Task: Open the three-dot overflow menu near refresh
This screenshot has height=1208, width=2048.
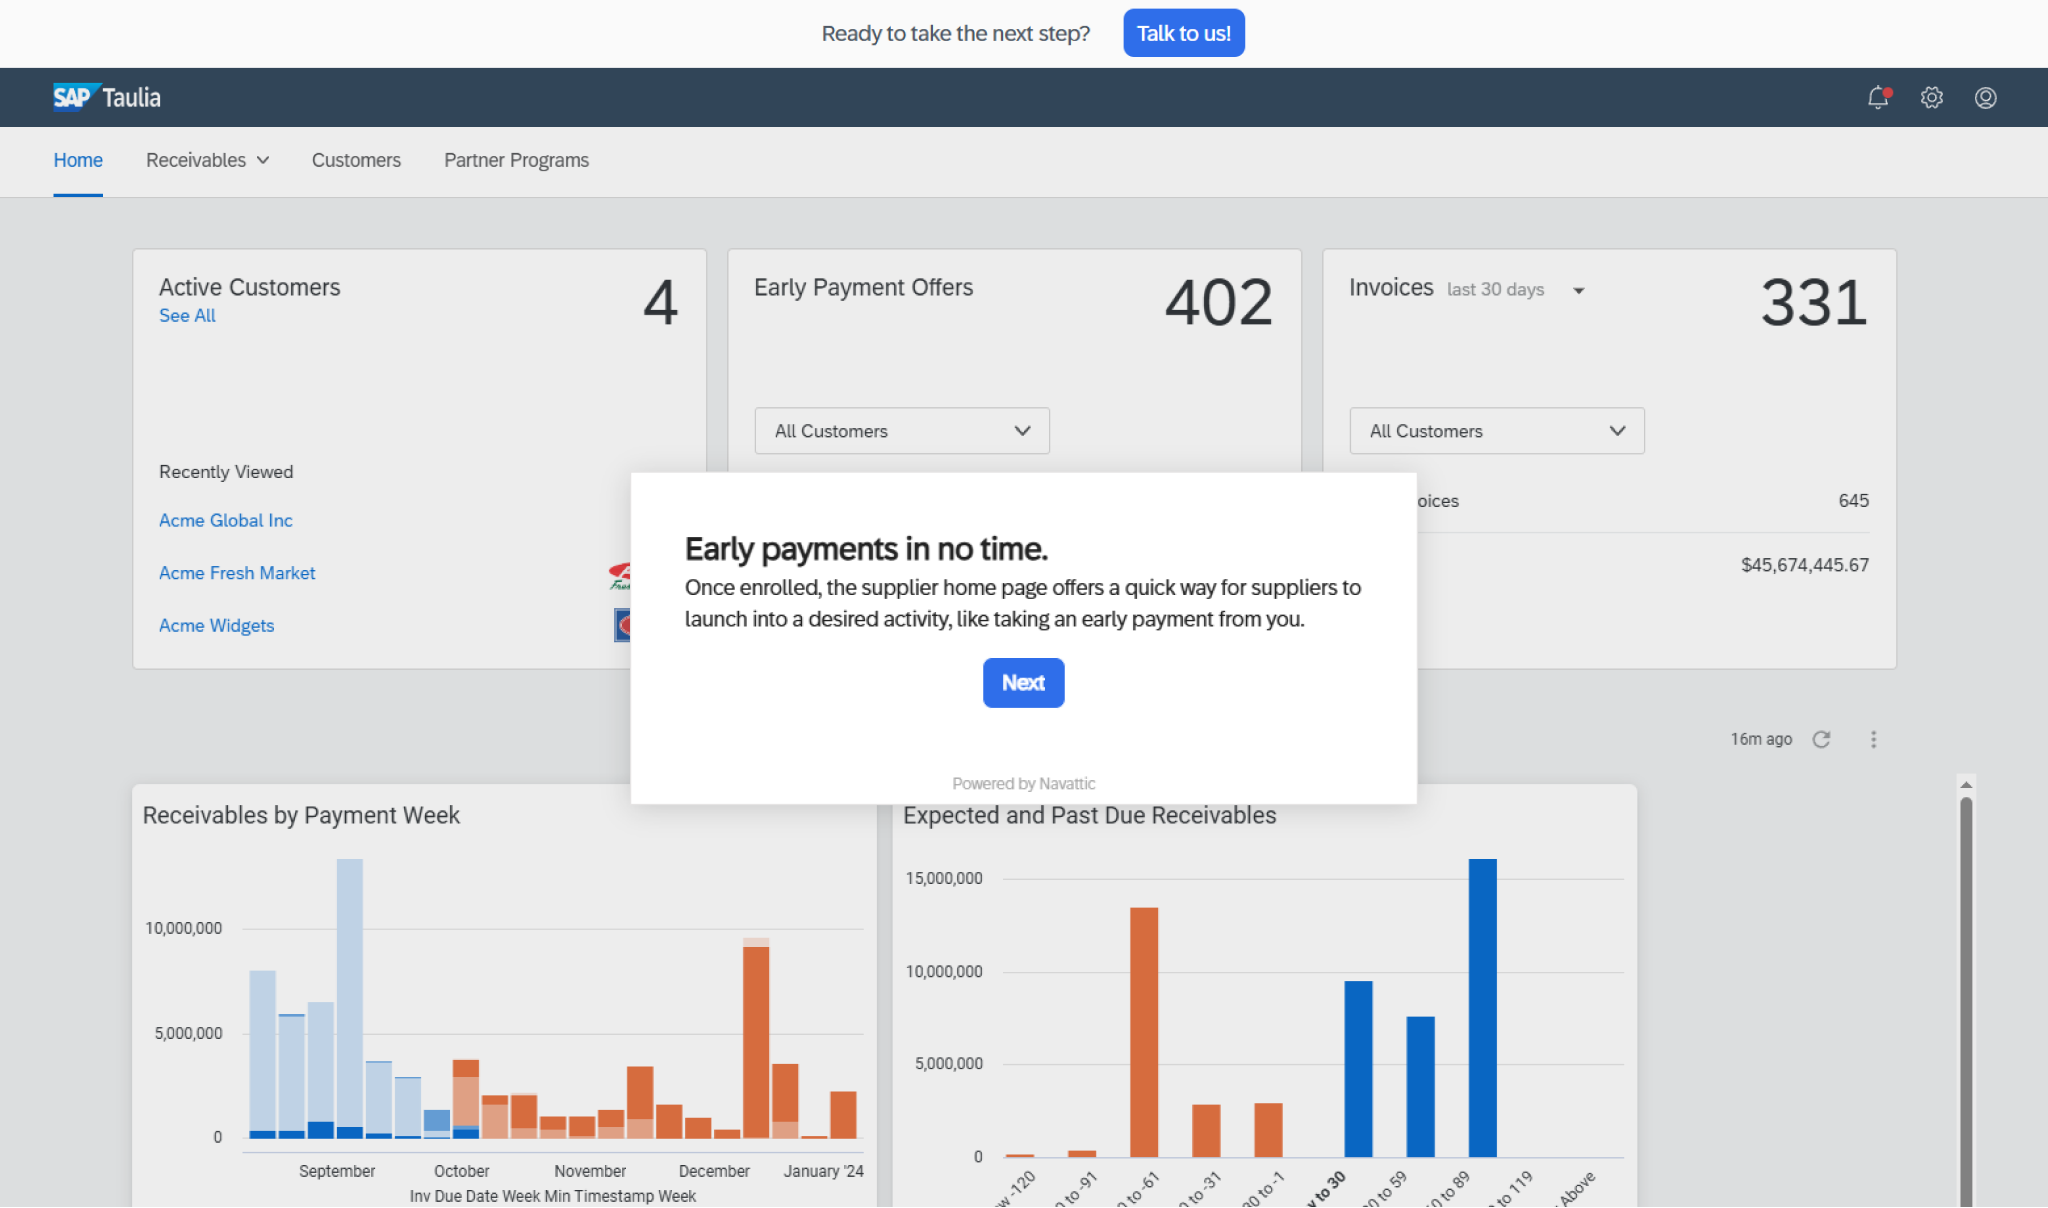Action: point(1874,739)
